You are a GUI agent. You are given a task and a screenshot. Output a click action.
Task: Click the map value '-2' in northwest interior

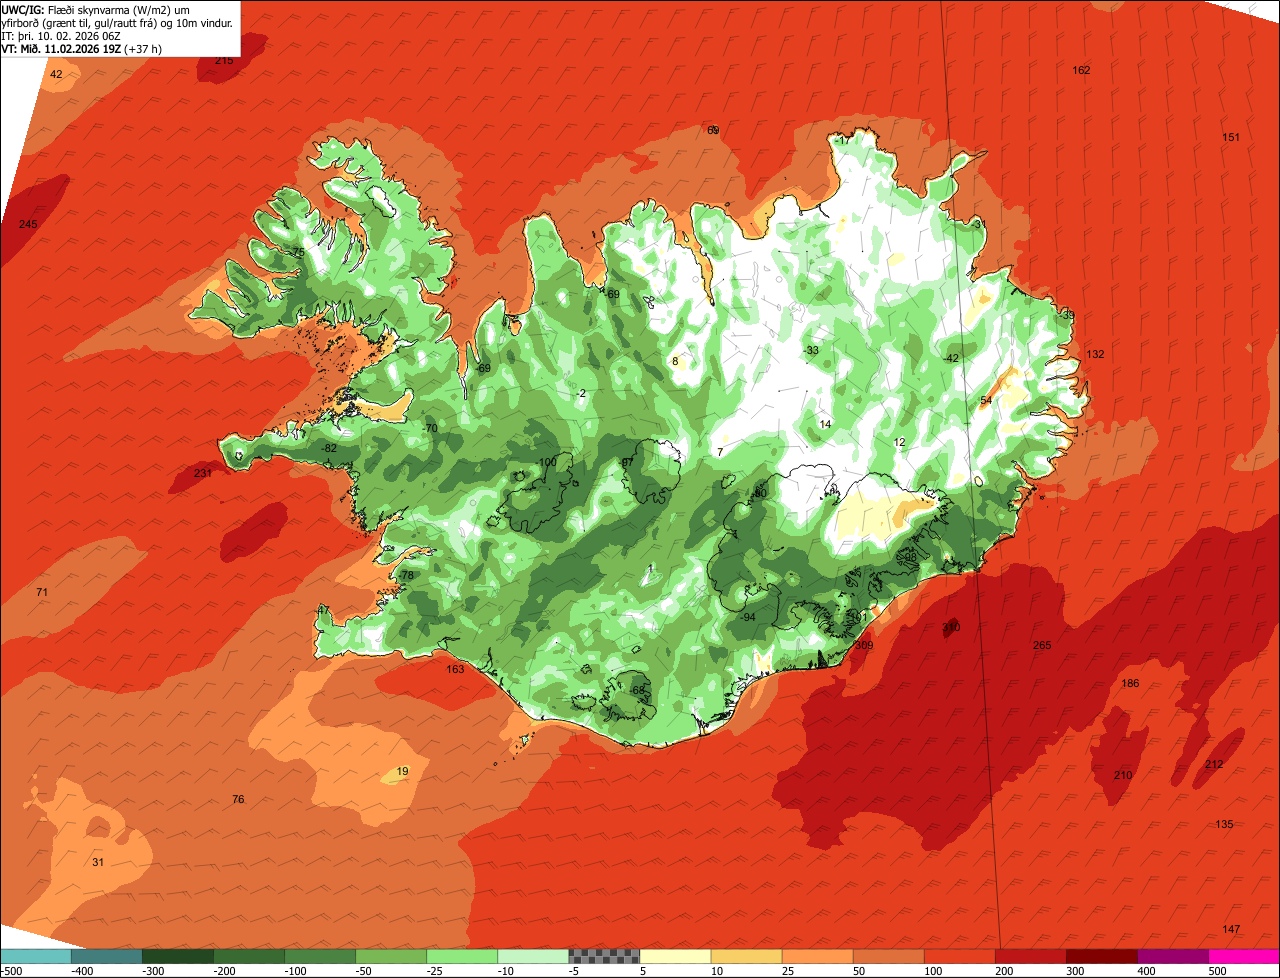pos(582,393)
